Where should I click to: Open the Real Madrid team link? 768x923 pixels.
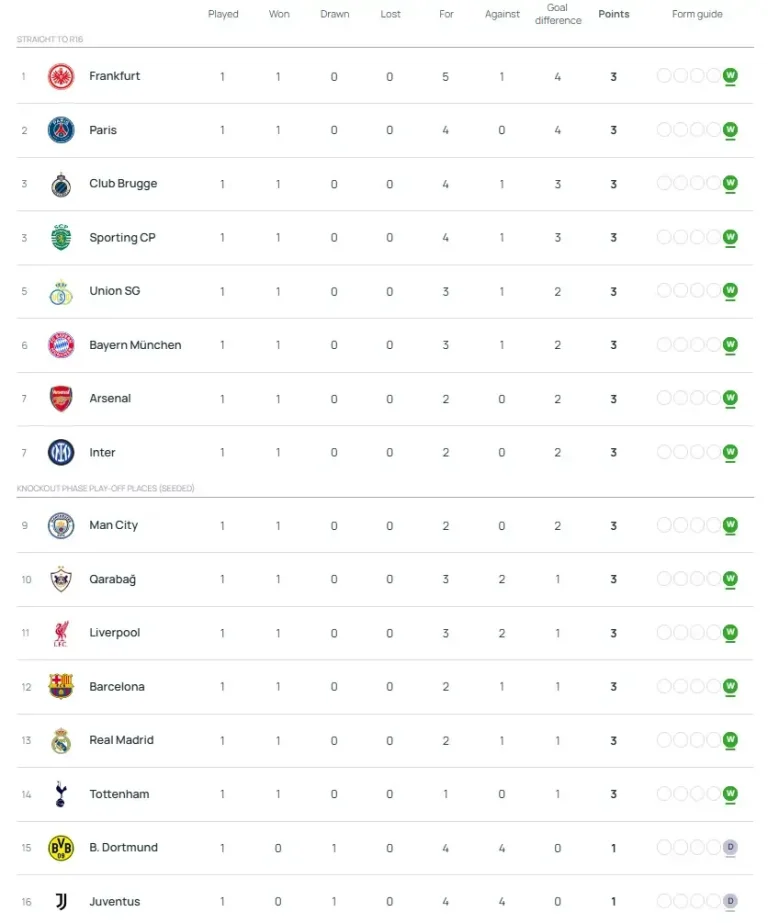(x=119, y=741)
